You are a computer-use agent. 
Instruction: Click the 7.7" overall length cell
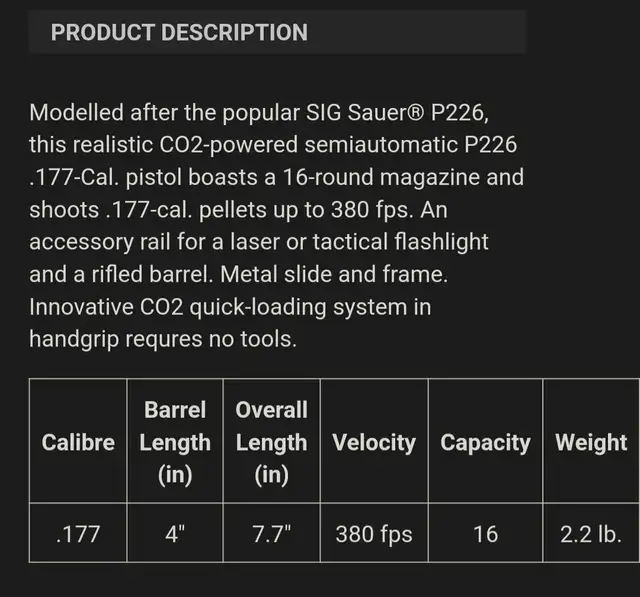(271, 533)
